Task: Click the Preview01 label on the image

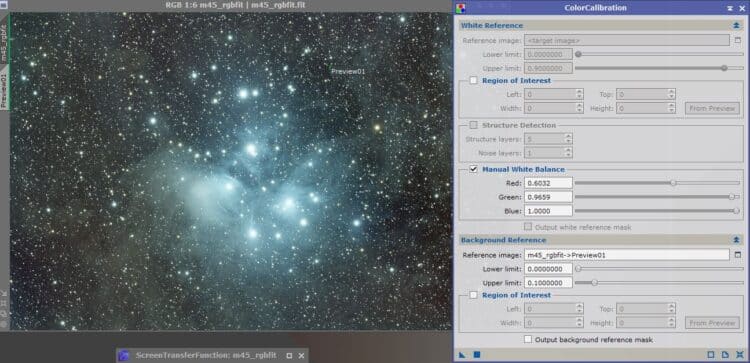Action: click(x=348, y=72)
